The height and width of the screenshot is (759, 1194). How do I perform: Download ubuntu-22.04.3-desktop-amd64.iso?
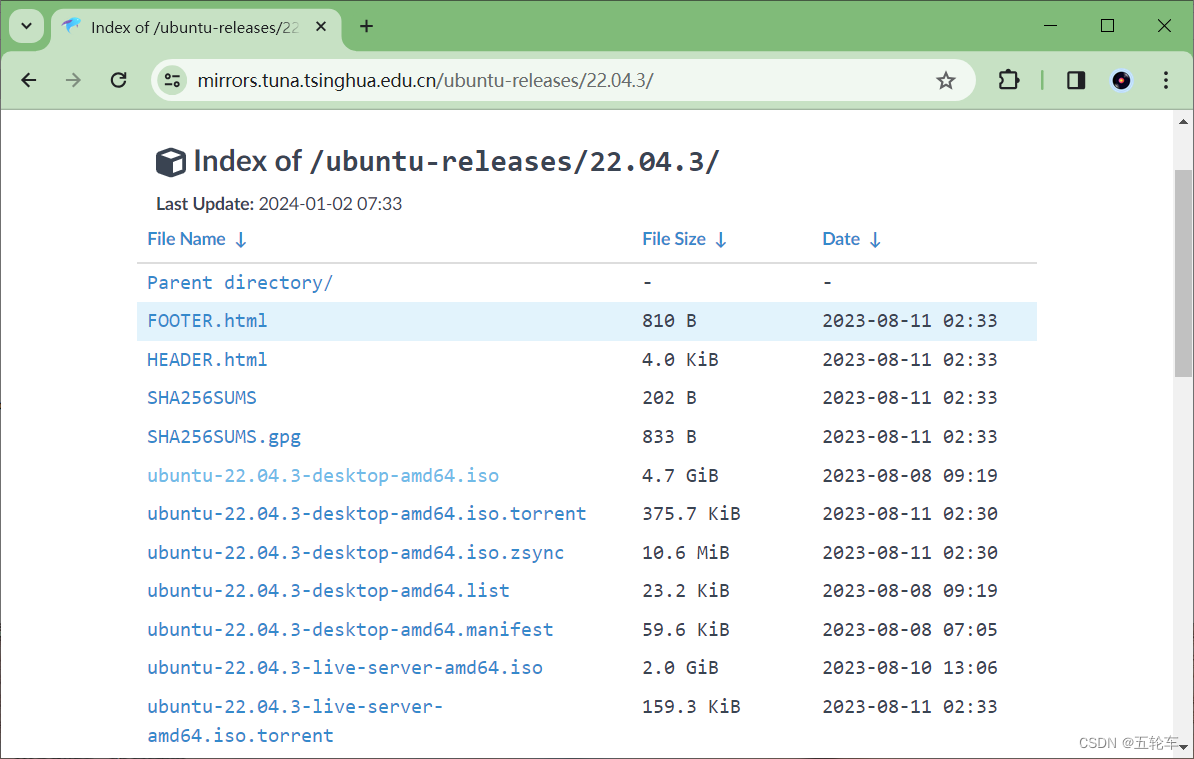(323, 475)
